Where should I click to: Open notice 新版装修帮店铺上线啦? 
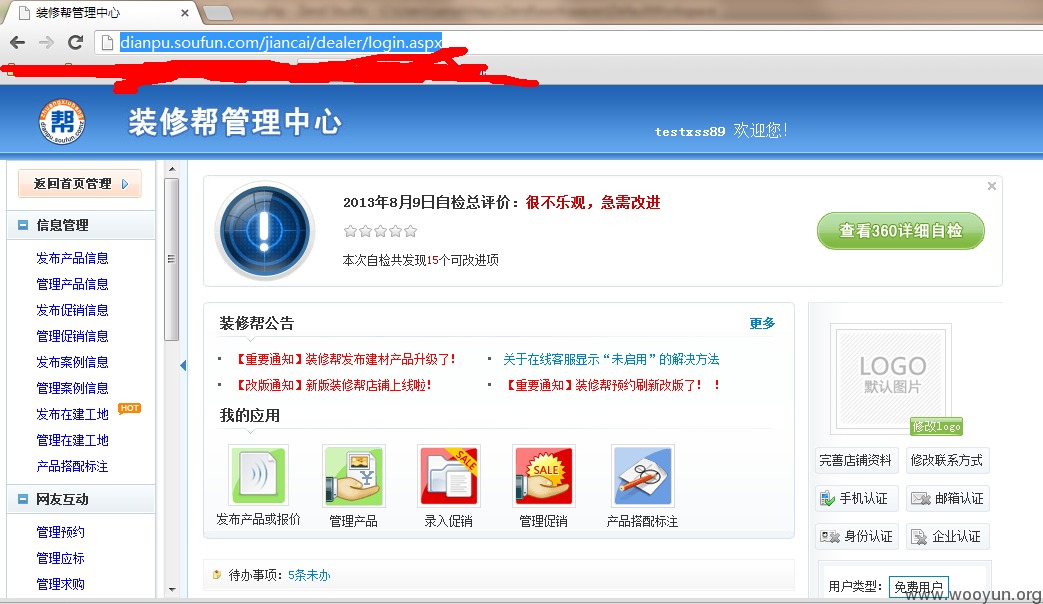pyautogui.click(x=333, y=385)
